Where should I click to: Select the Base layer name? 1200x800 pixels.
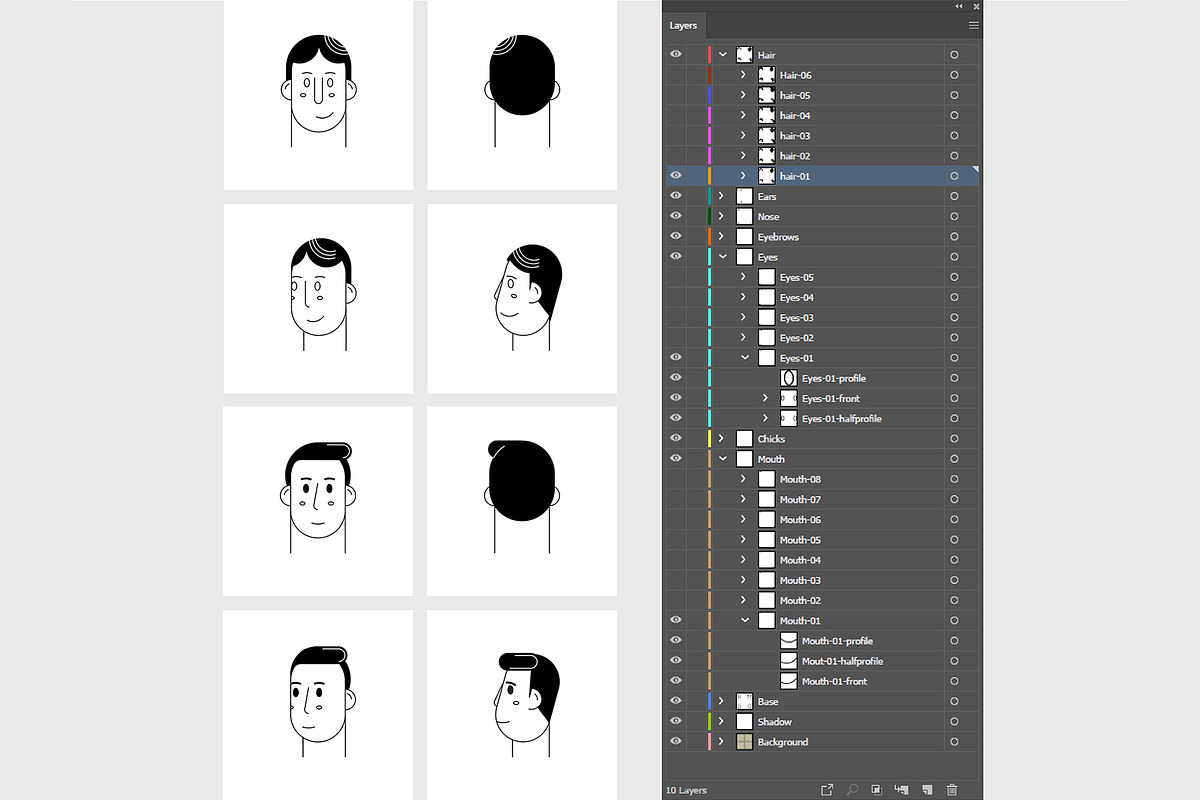click(768, 702)
